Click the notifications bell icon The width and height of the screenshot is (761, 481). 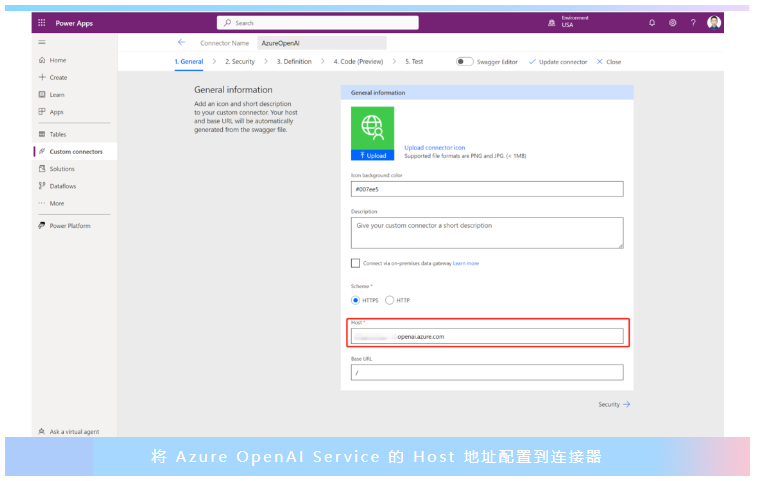click(652, 23)
